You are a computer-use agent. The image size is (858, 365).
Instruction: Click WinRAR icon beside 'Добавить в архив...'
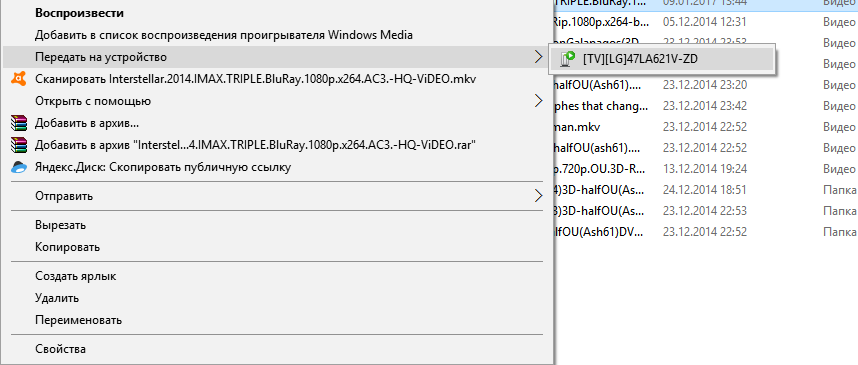19,123
